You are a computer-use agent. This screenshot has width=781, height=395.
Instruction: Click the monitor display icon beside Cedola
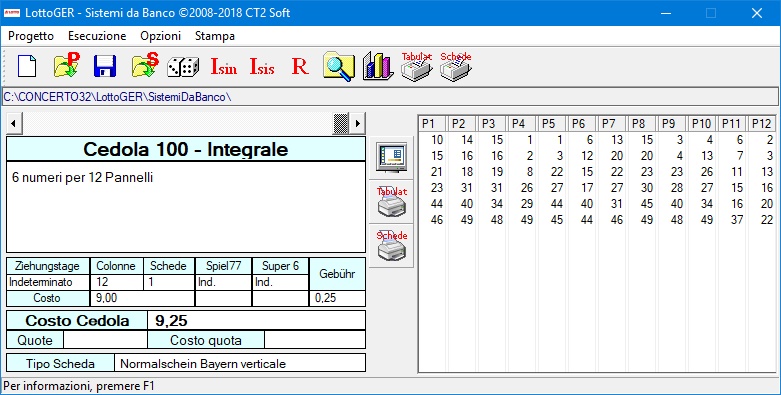pyautogui.click(x=391, y=157)
